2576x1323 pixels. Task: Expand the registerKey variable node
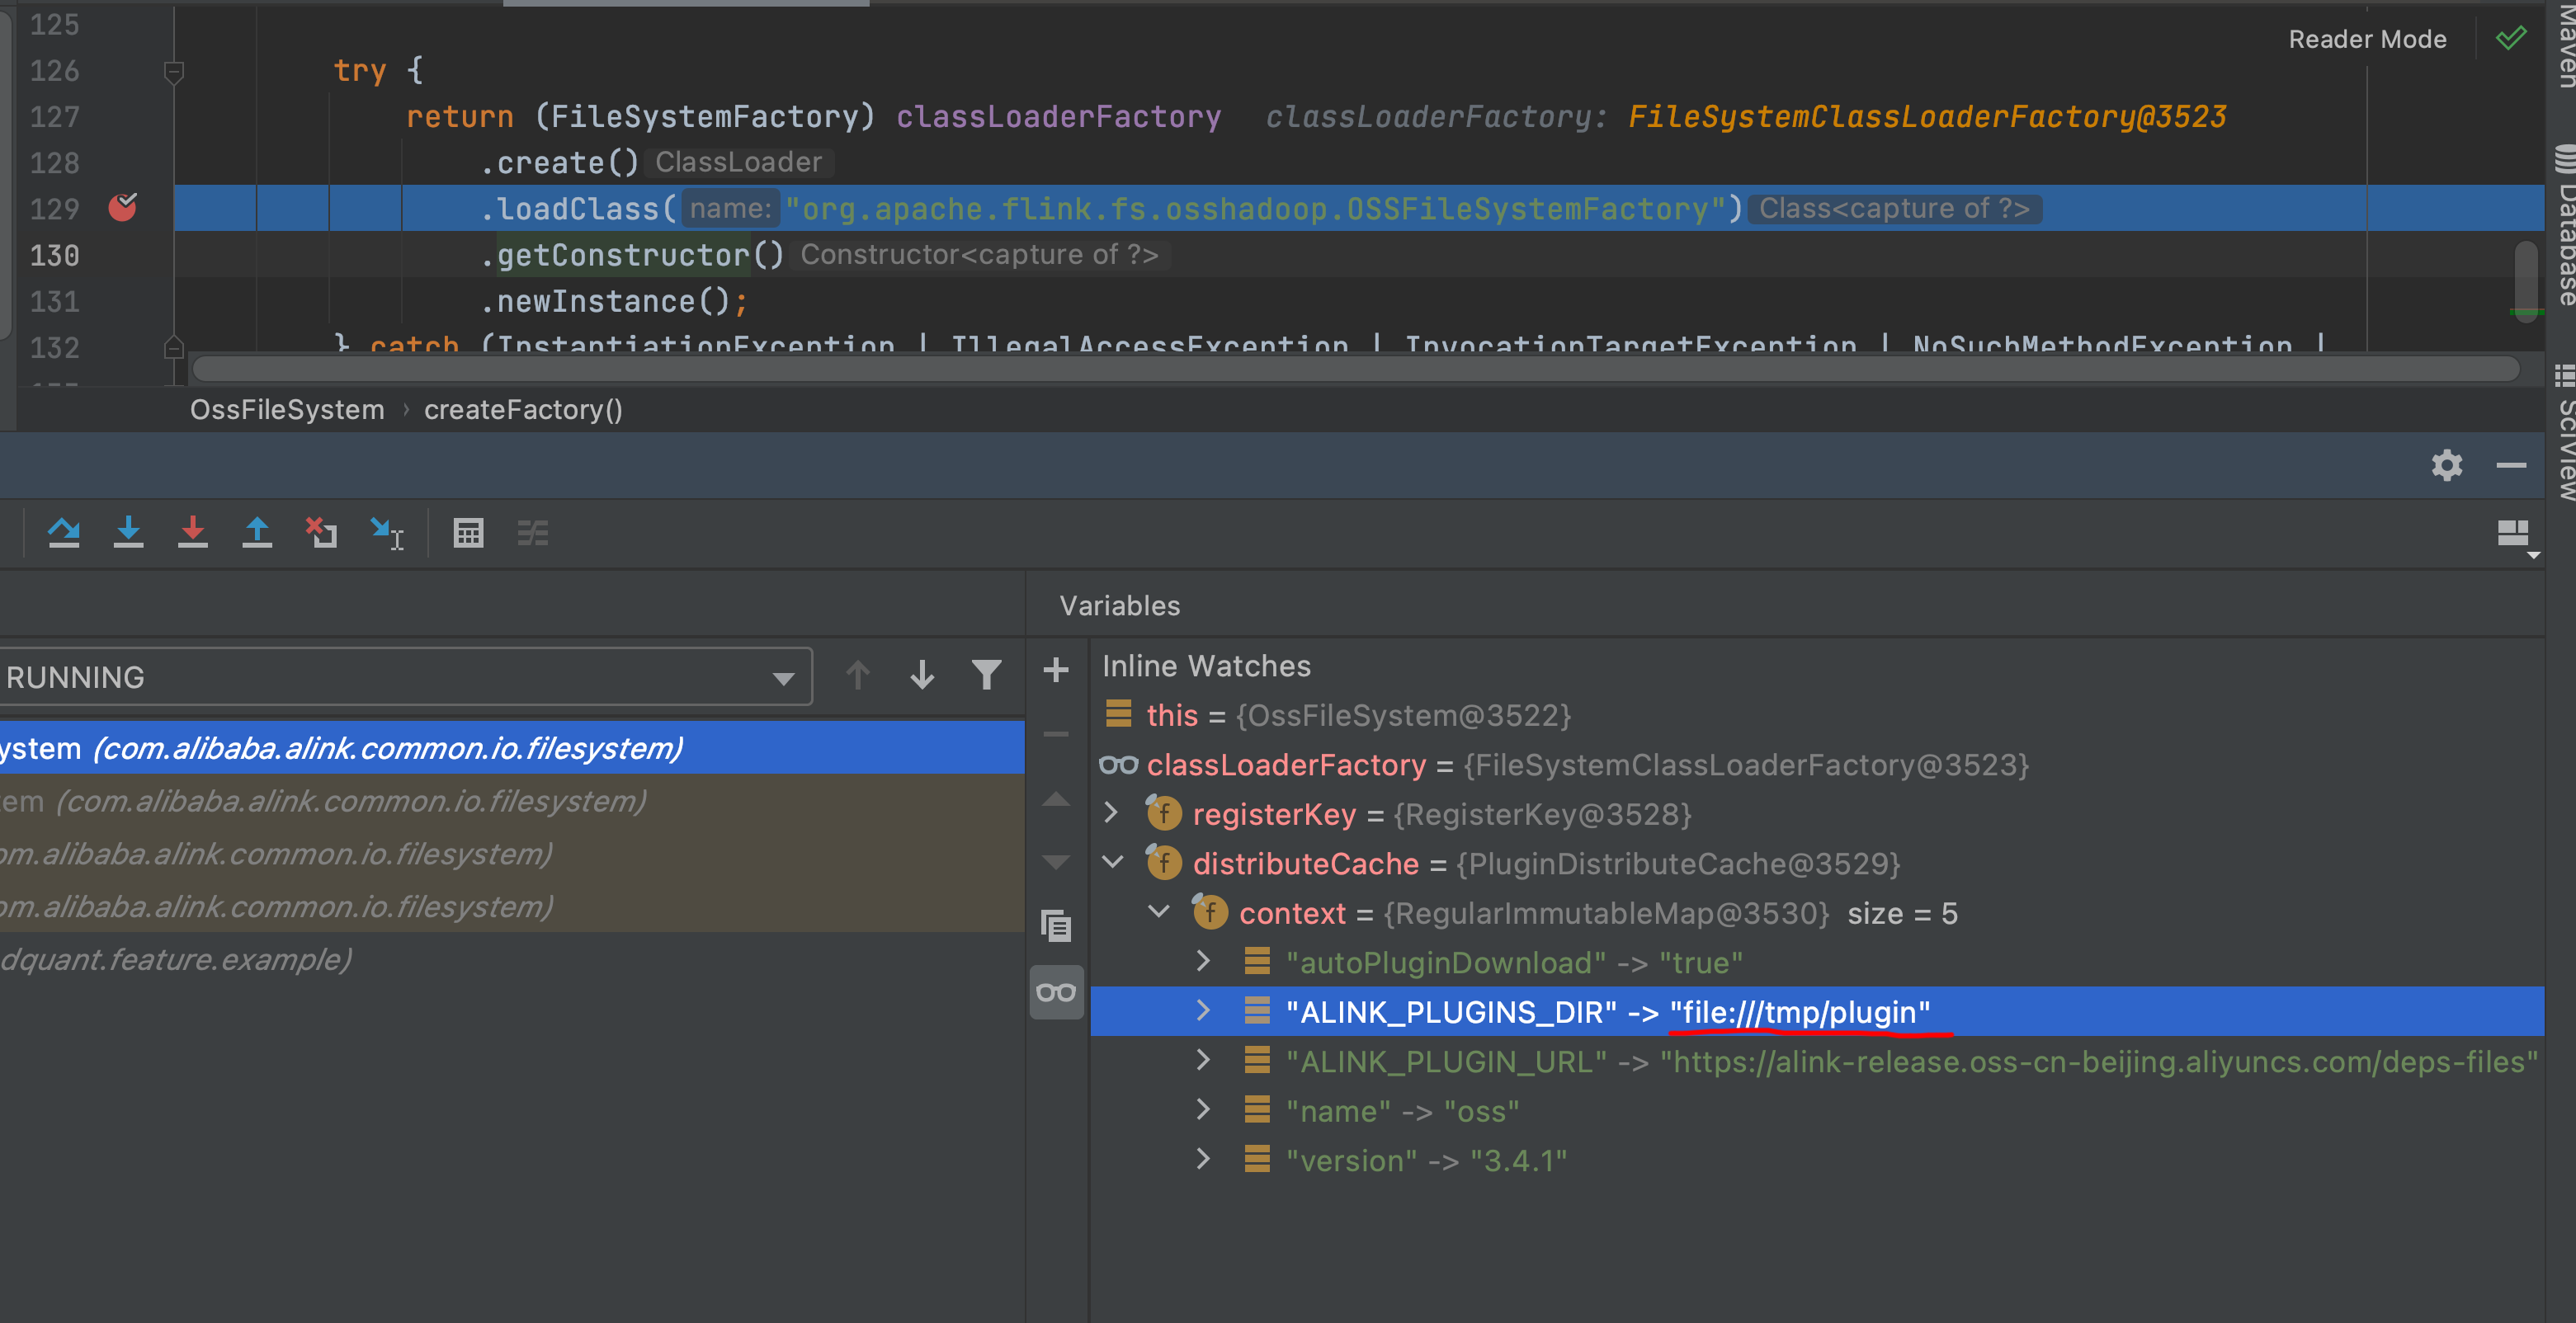pyautogui.click(x=1111, y=813)
